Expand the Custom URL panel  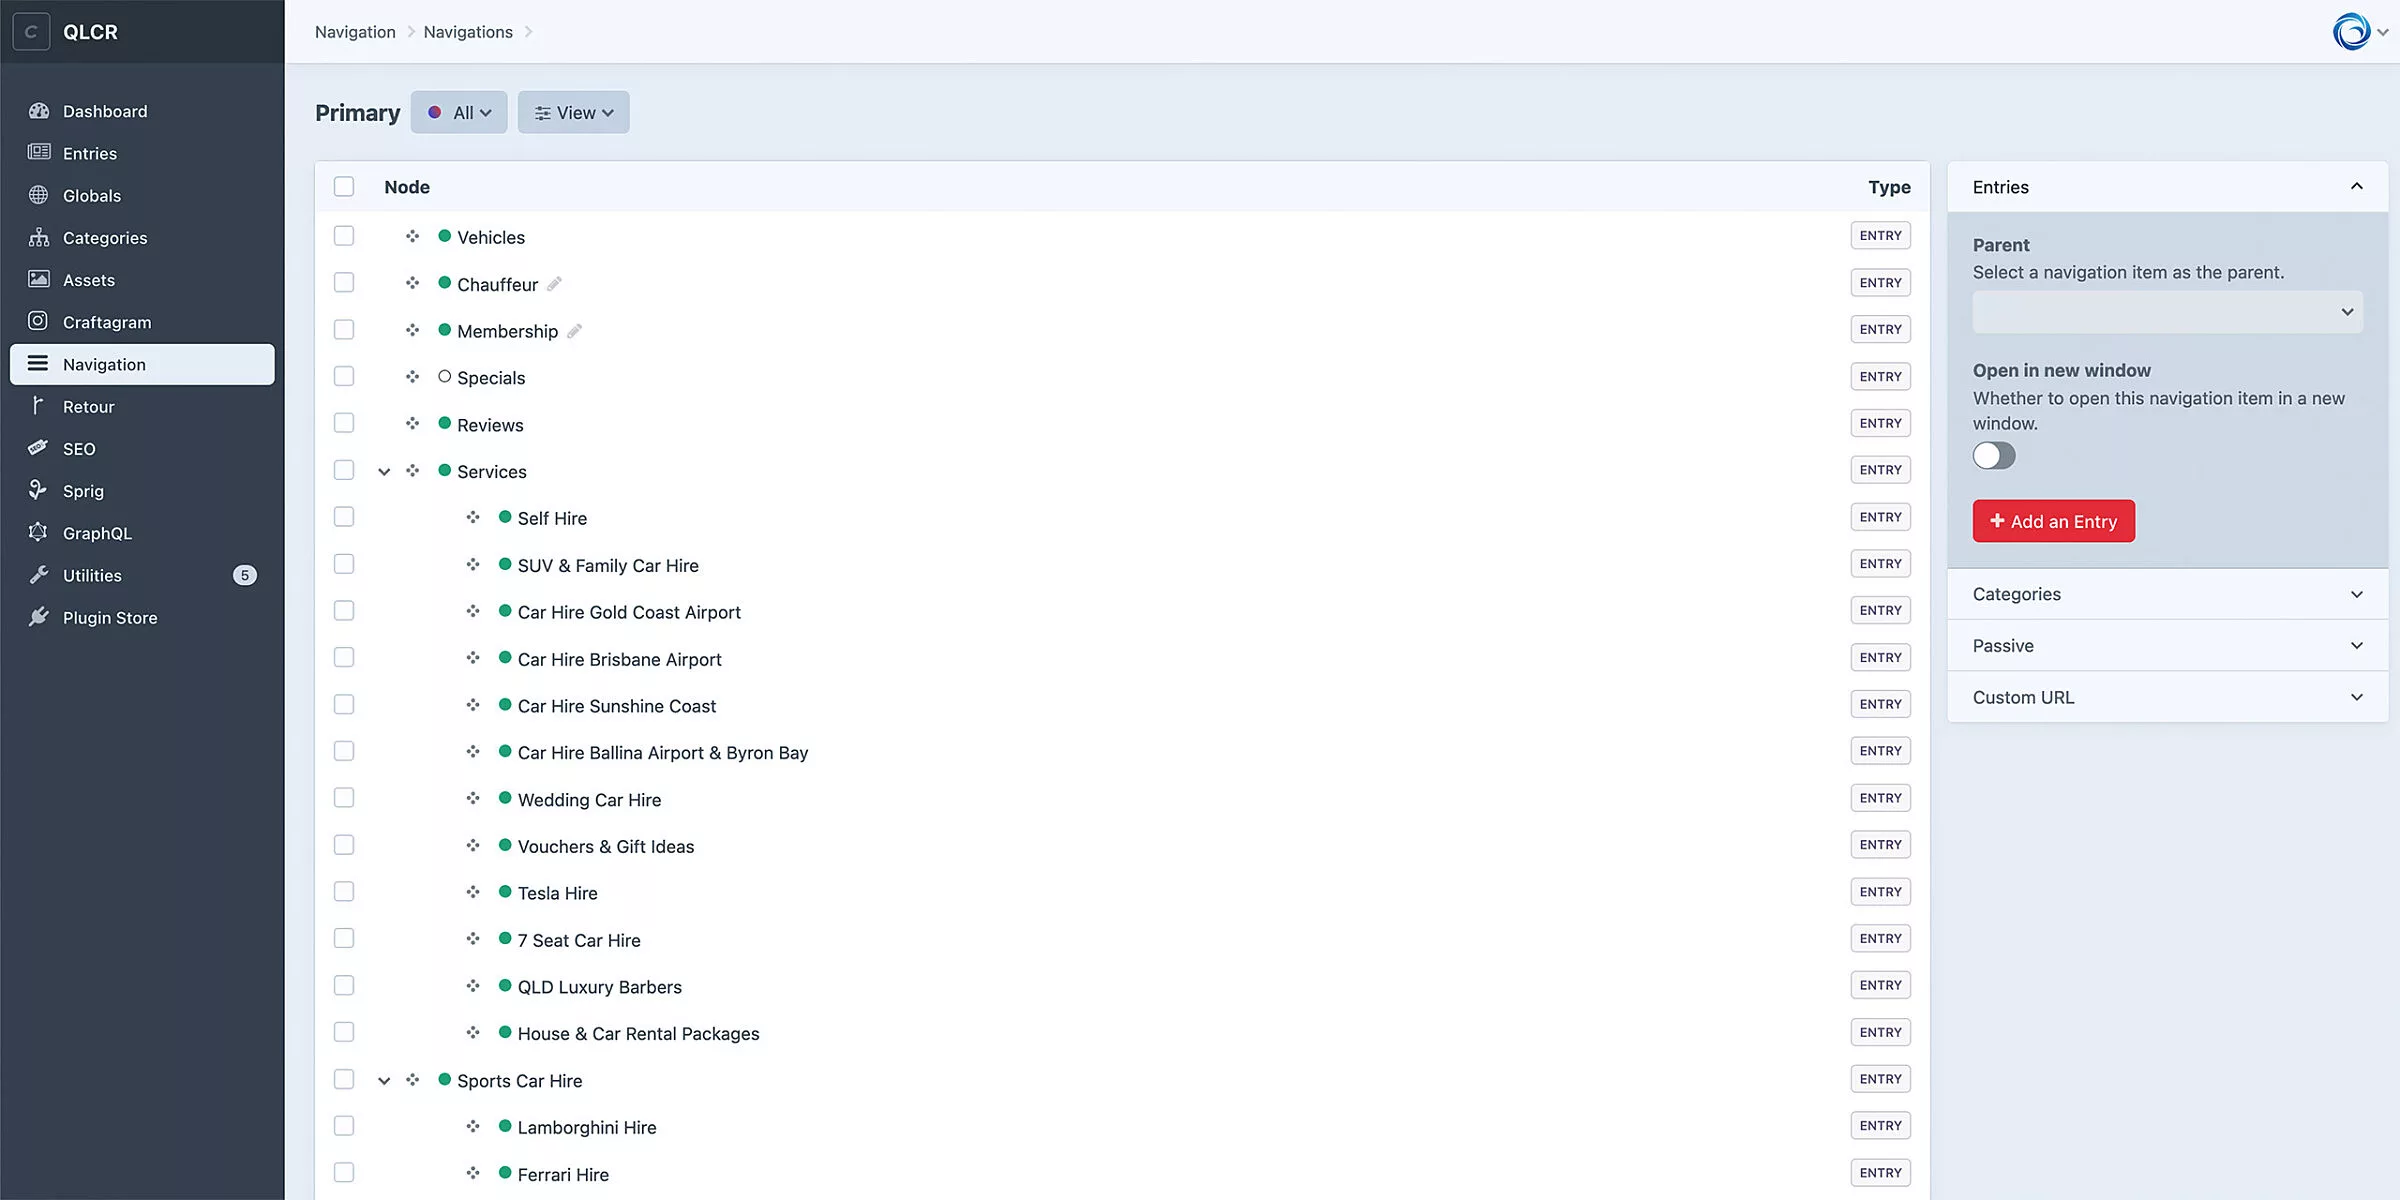(x=2168, y=697)
